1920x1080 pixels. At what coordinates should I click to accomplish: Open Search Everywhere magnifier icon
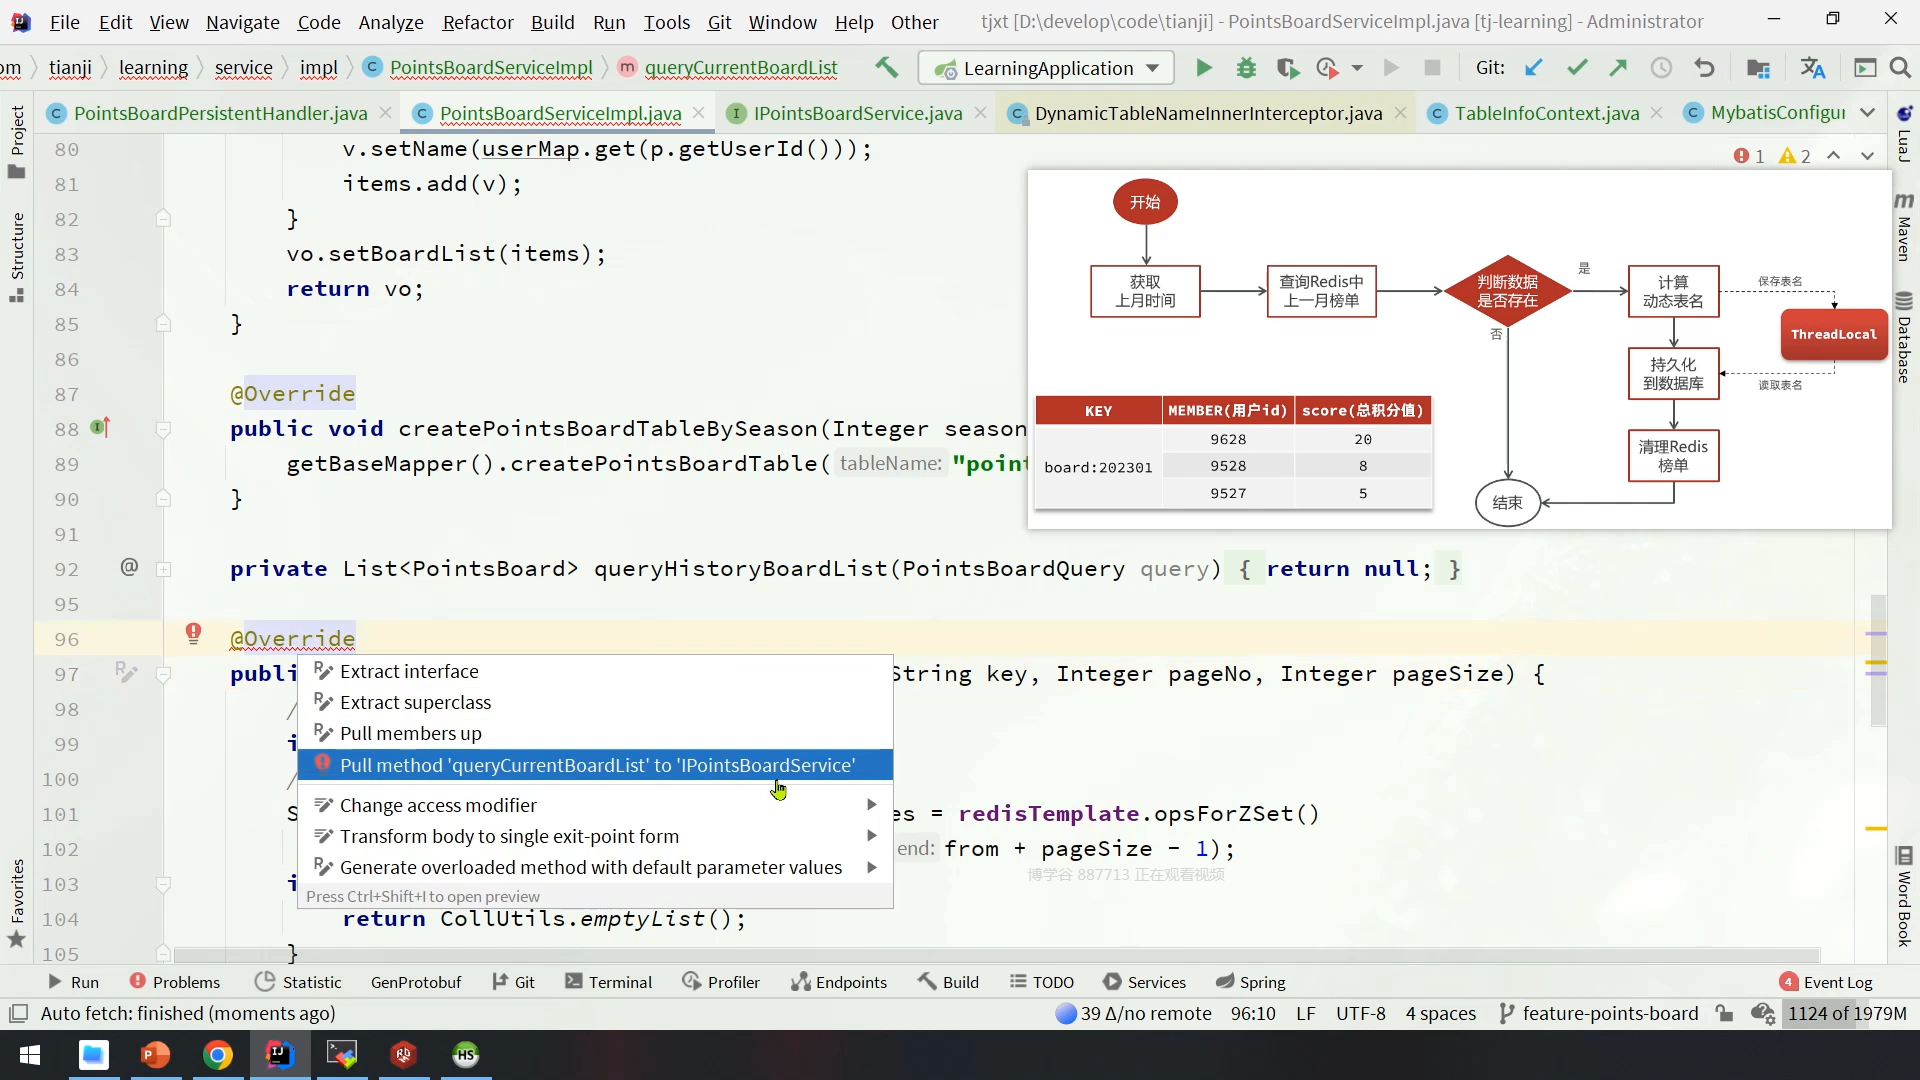(x=1900, y=68)
